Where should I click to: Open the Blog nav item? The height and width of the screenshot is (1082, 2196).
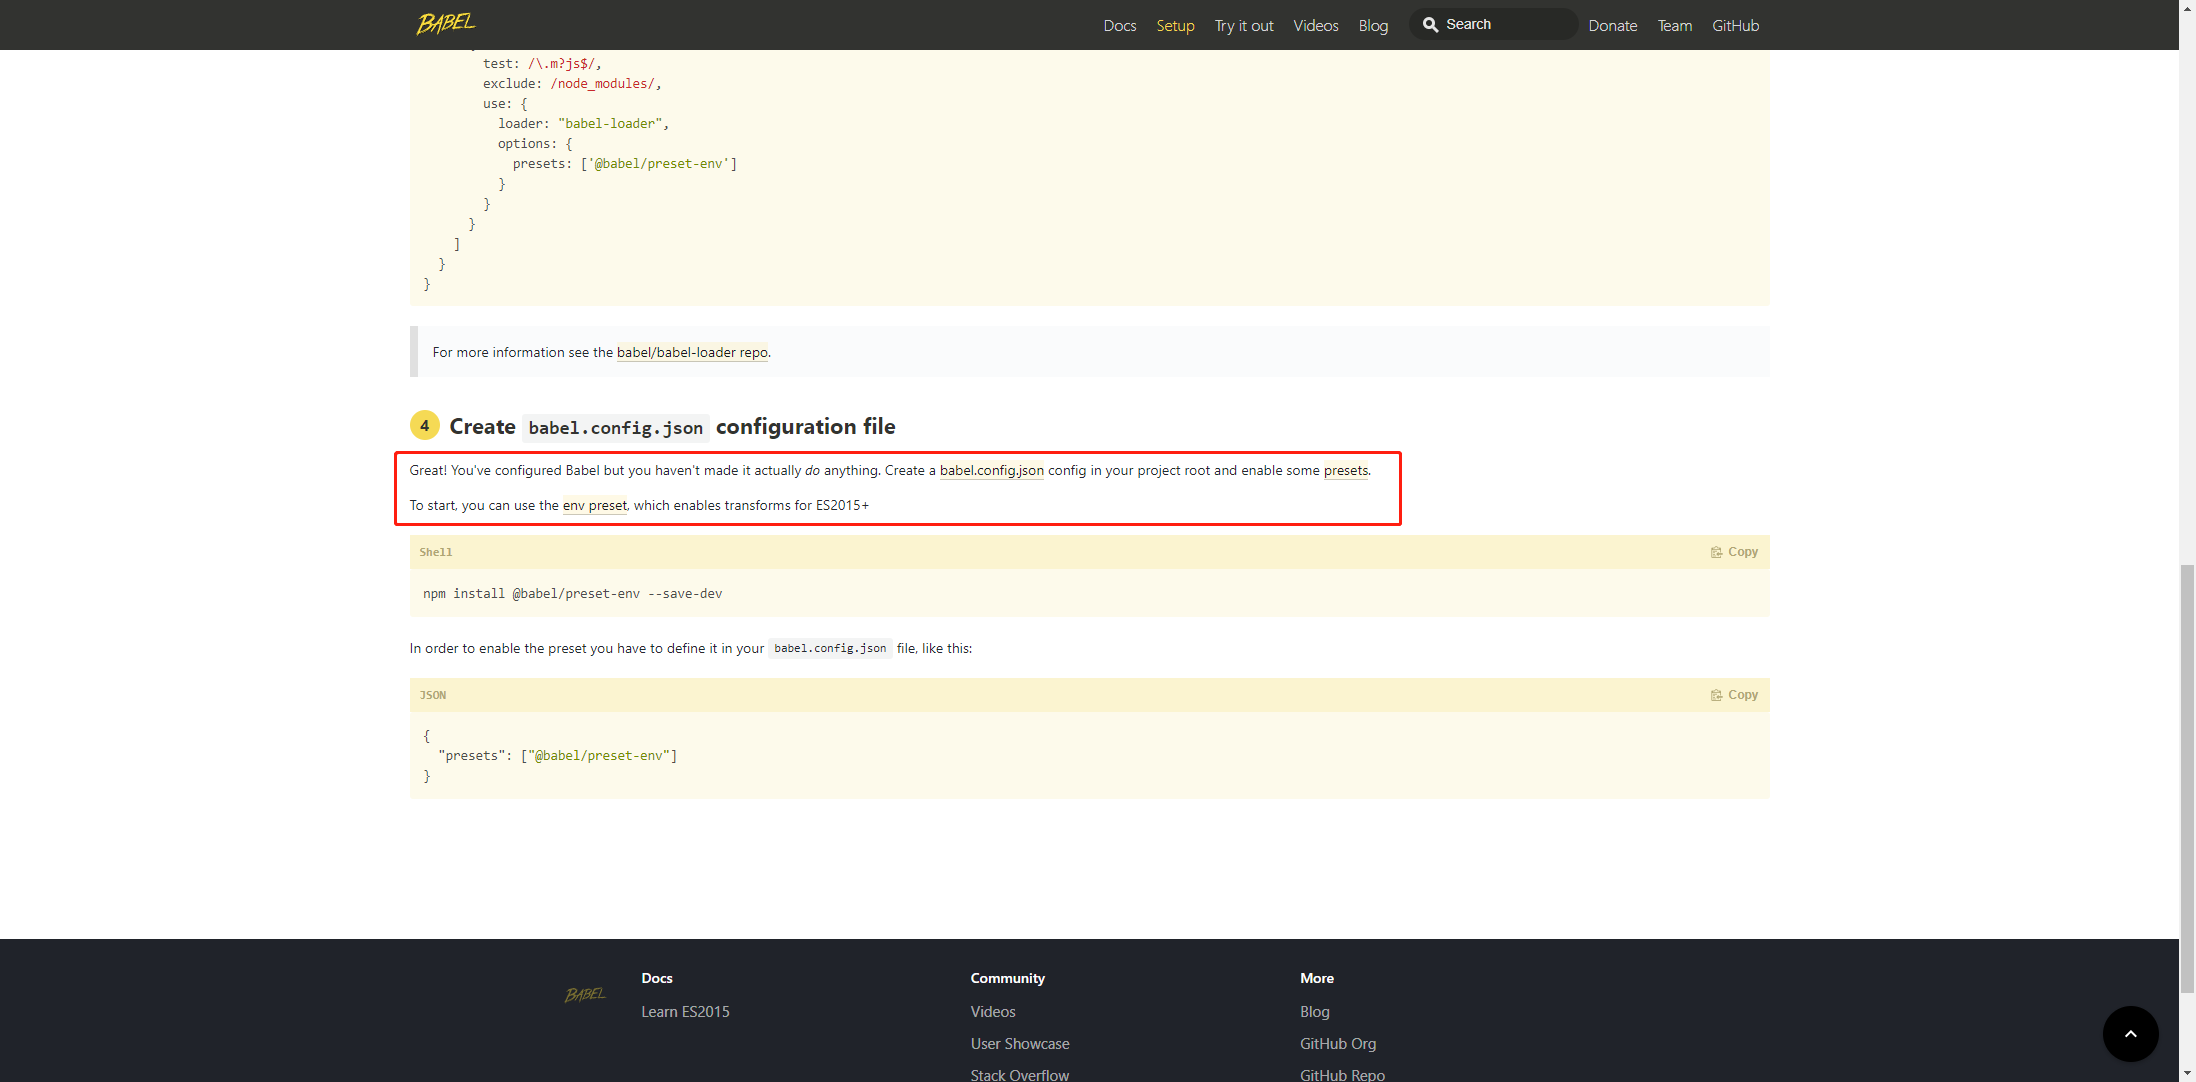click(1373, 25)
